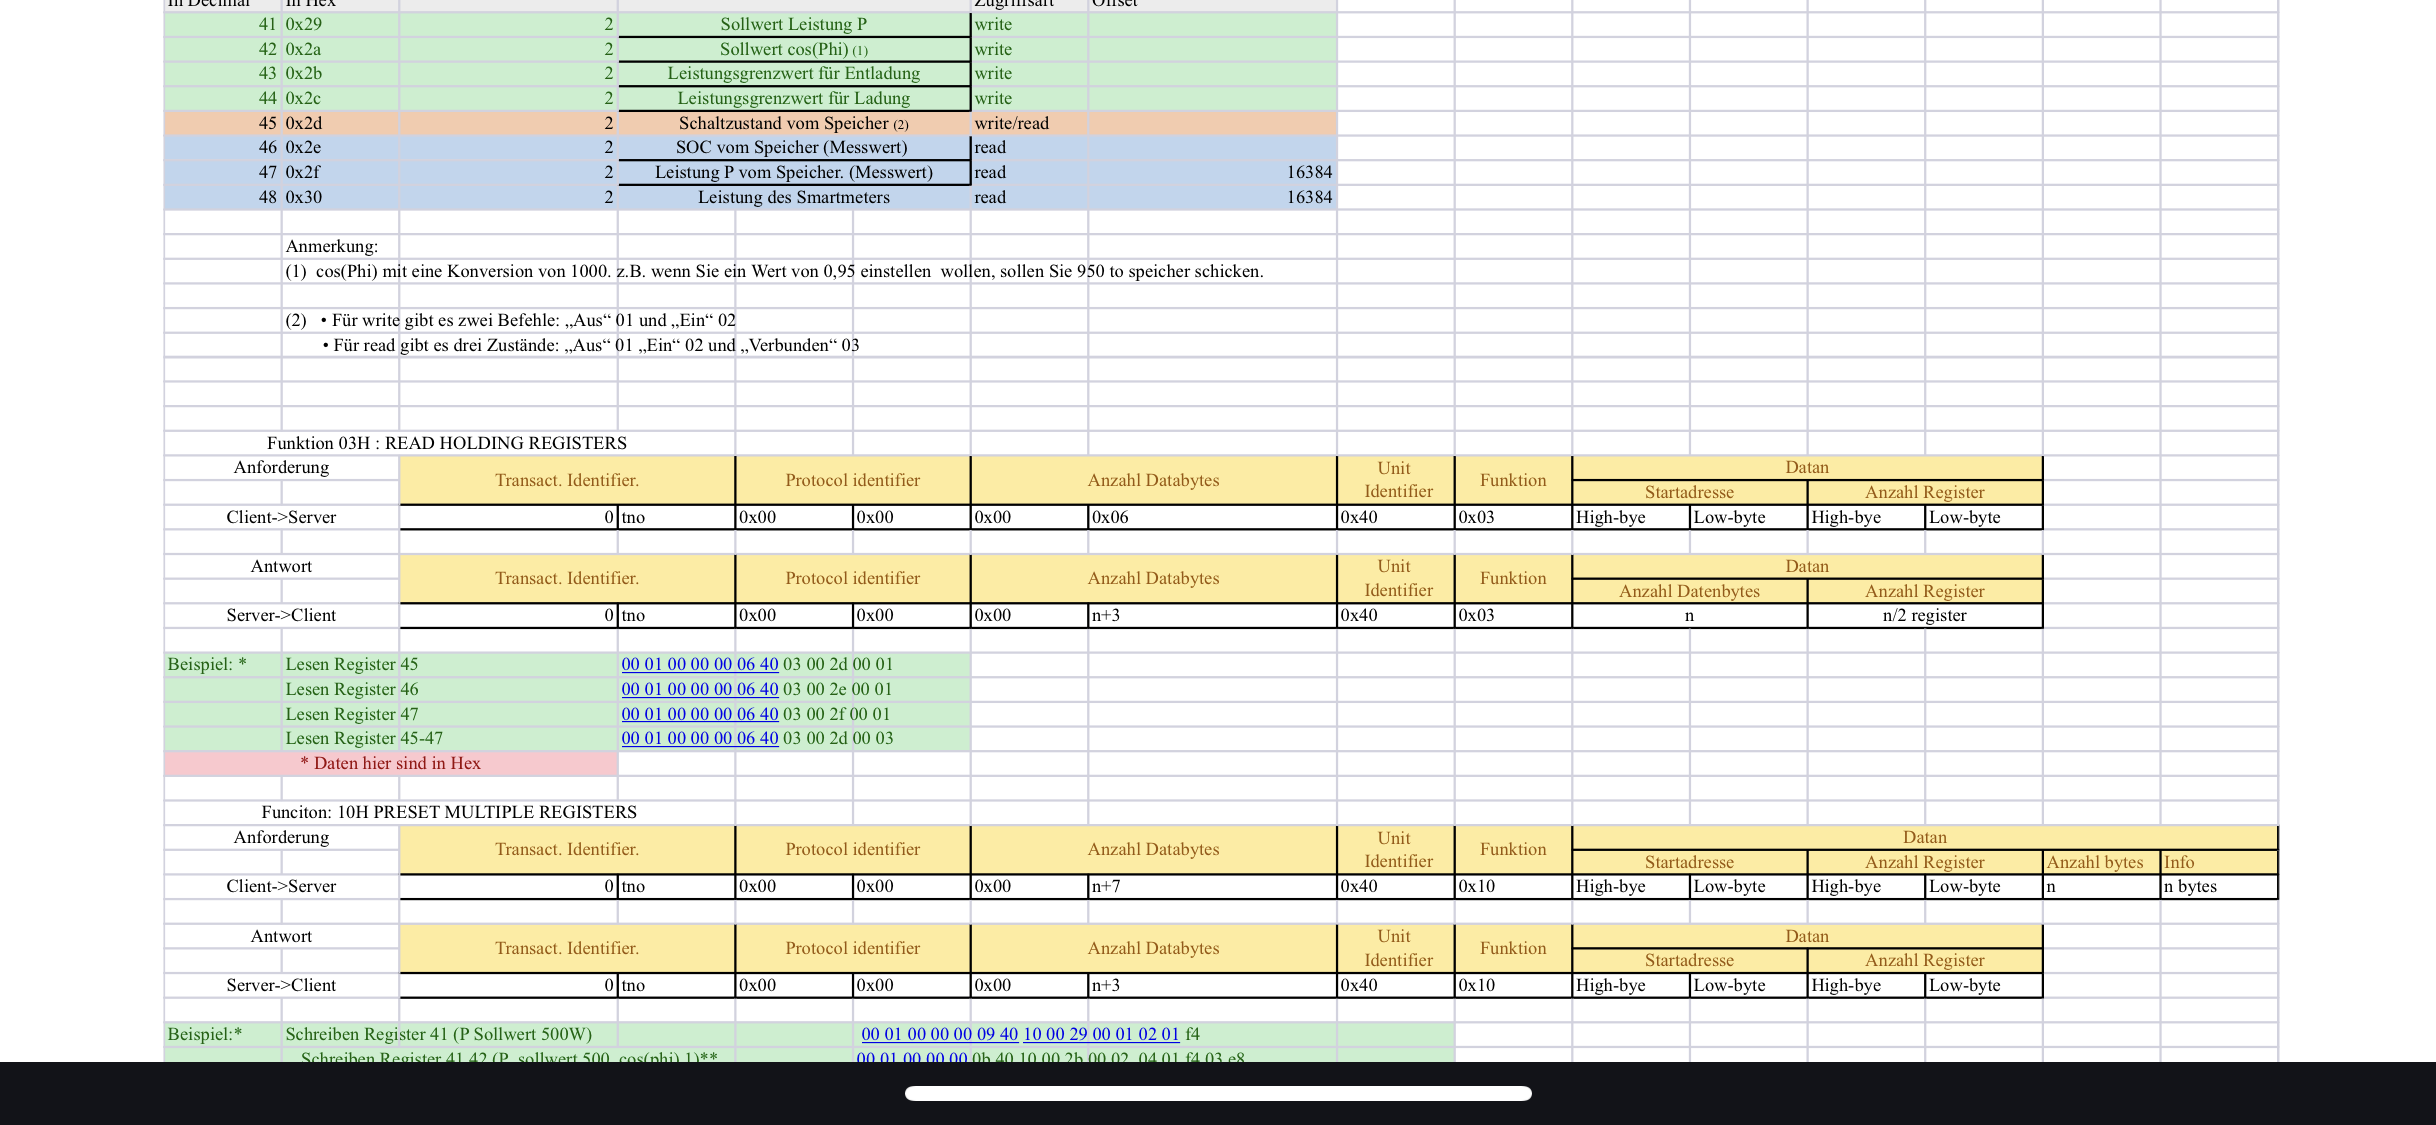
Task: Open the Lesen Register 46 hex link
Action: [x=700, y=689]
